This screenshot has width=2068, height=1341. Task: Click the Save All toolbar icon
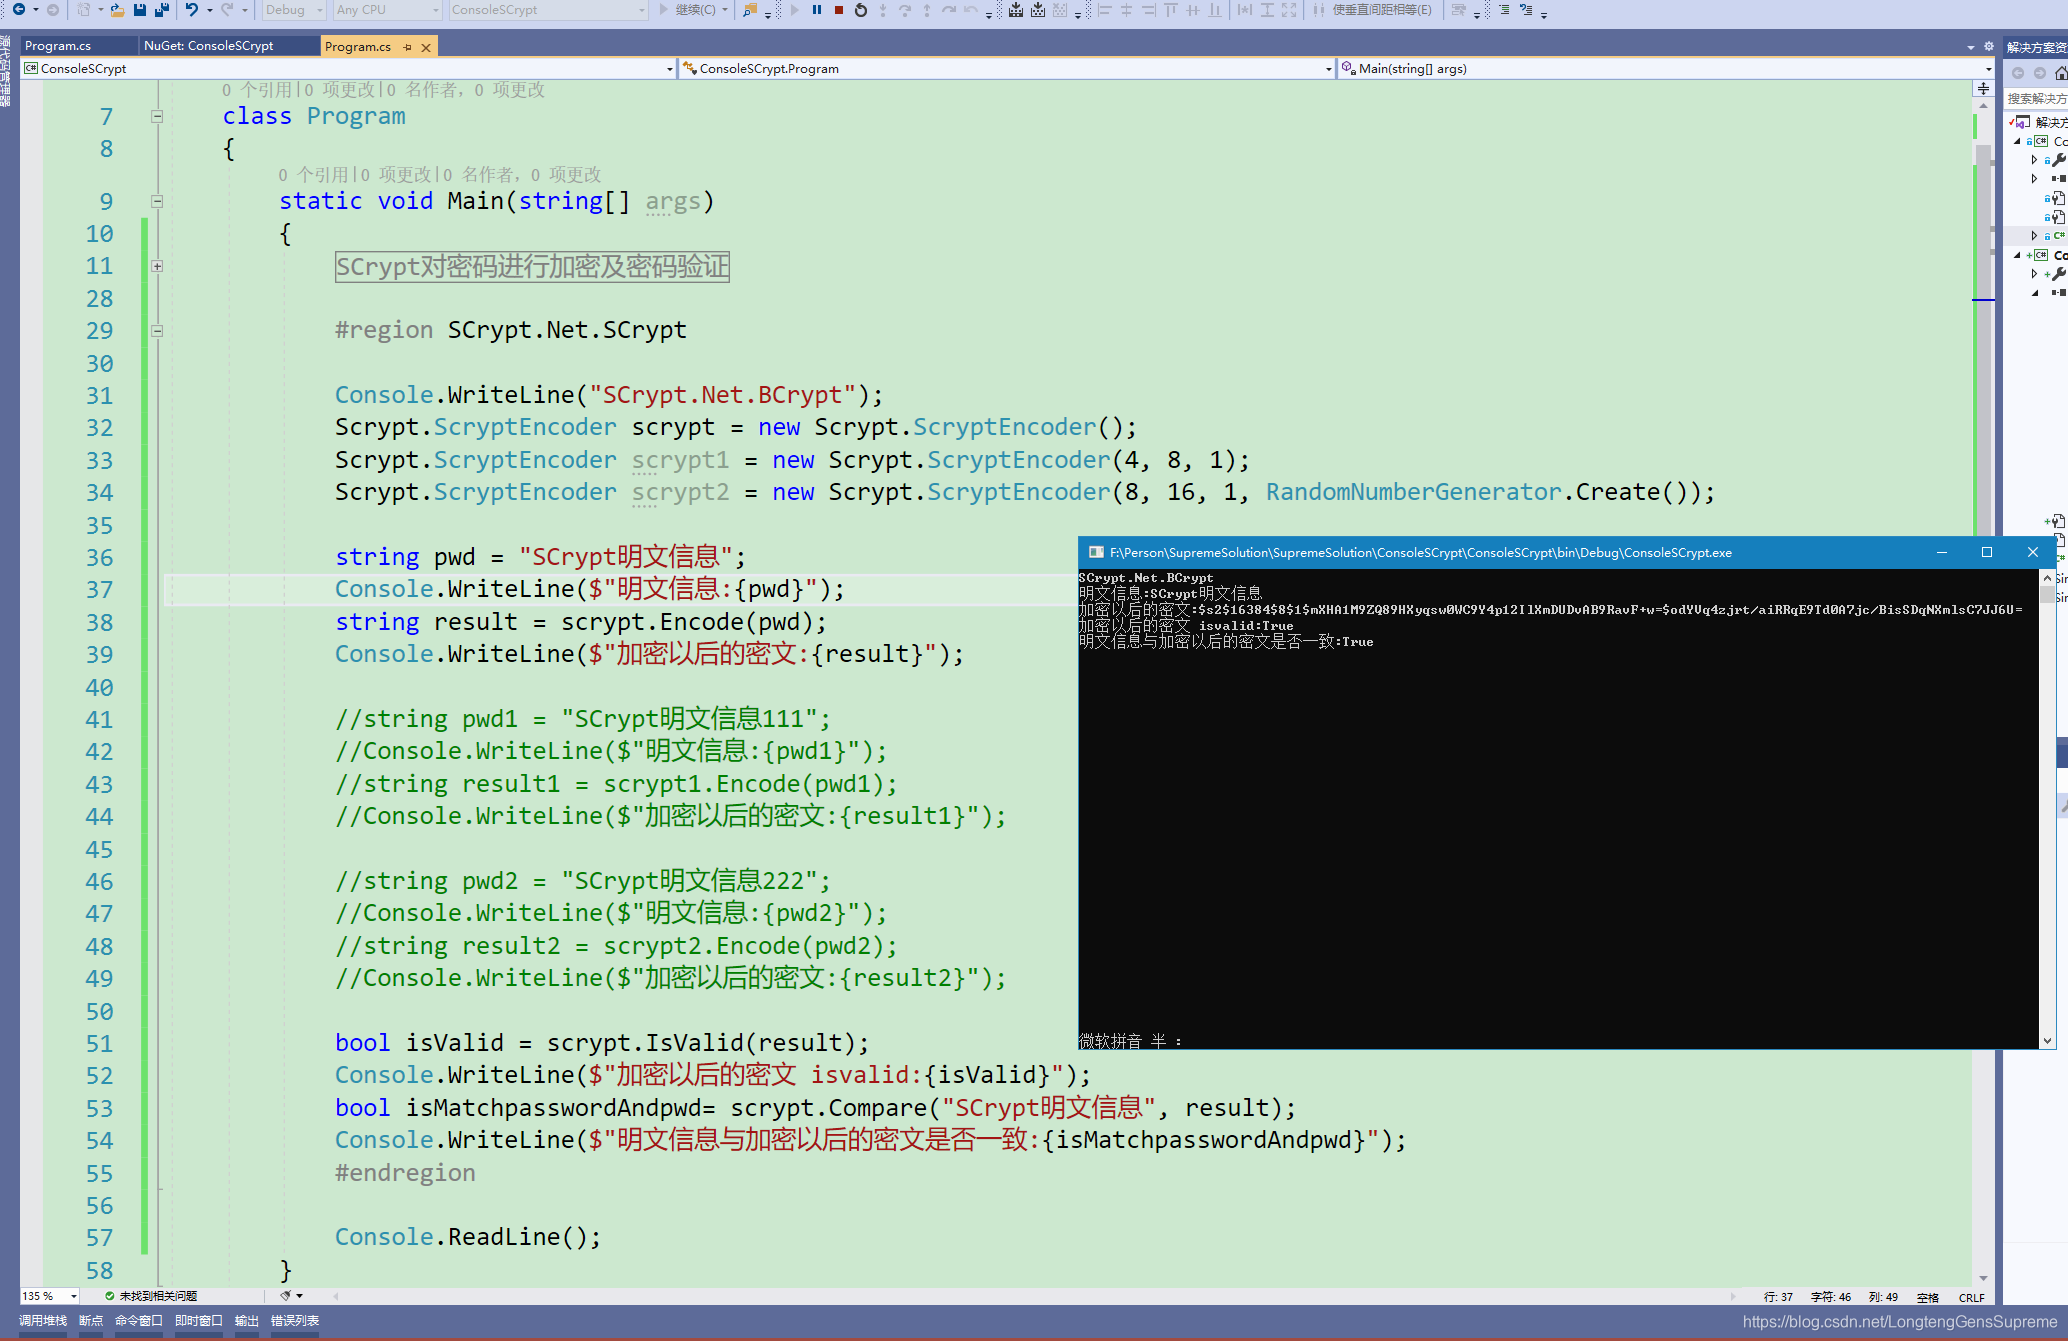161,10
